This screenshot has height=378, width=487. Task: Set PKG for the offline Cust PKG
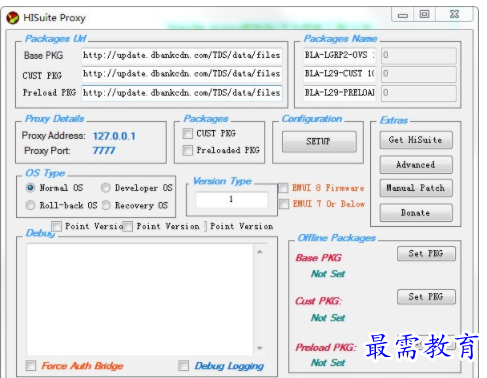coord(426,297)
